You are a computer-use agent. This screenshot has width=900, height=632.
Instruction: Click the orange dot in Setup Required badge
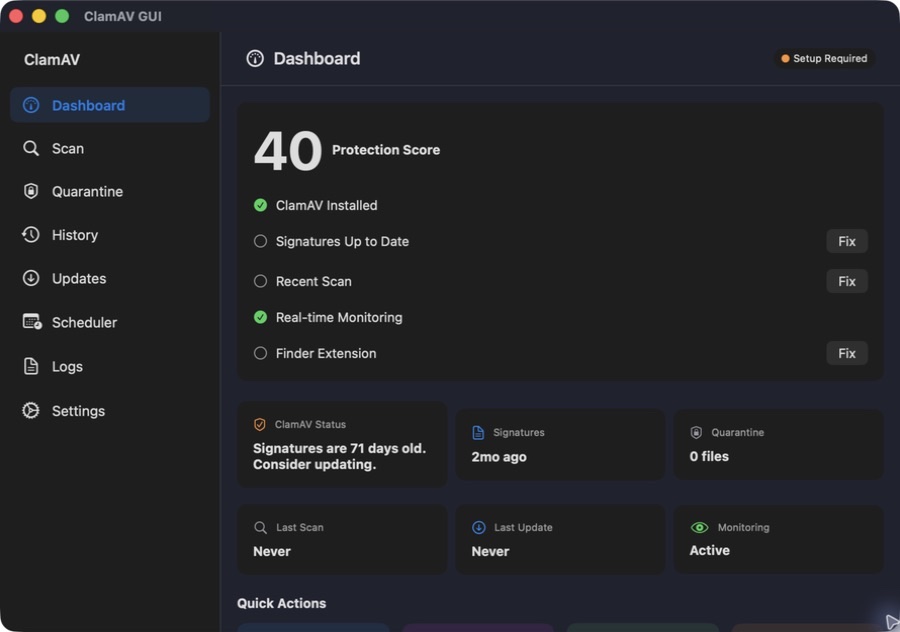pyautogui.click(x=785, y=59)
